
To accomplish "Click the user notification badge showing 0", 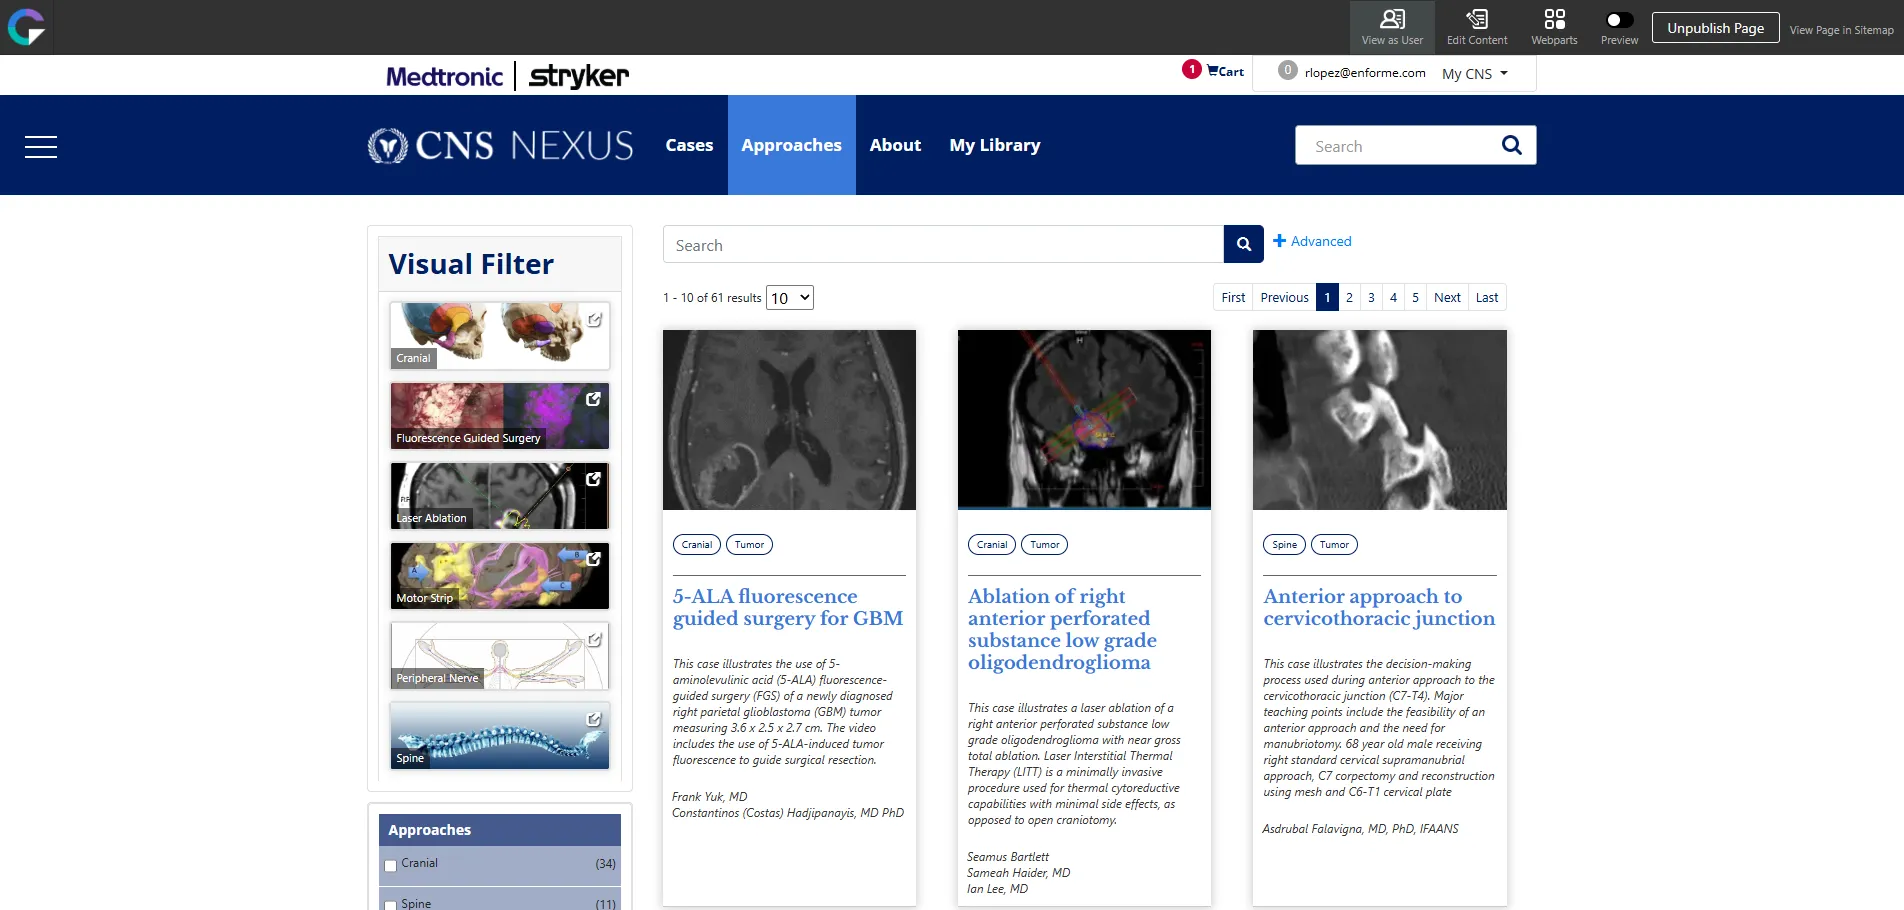I will point(1288,70).
